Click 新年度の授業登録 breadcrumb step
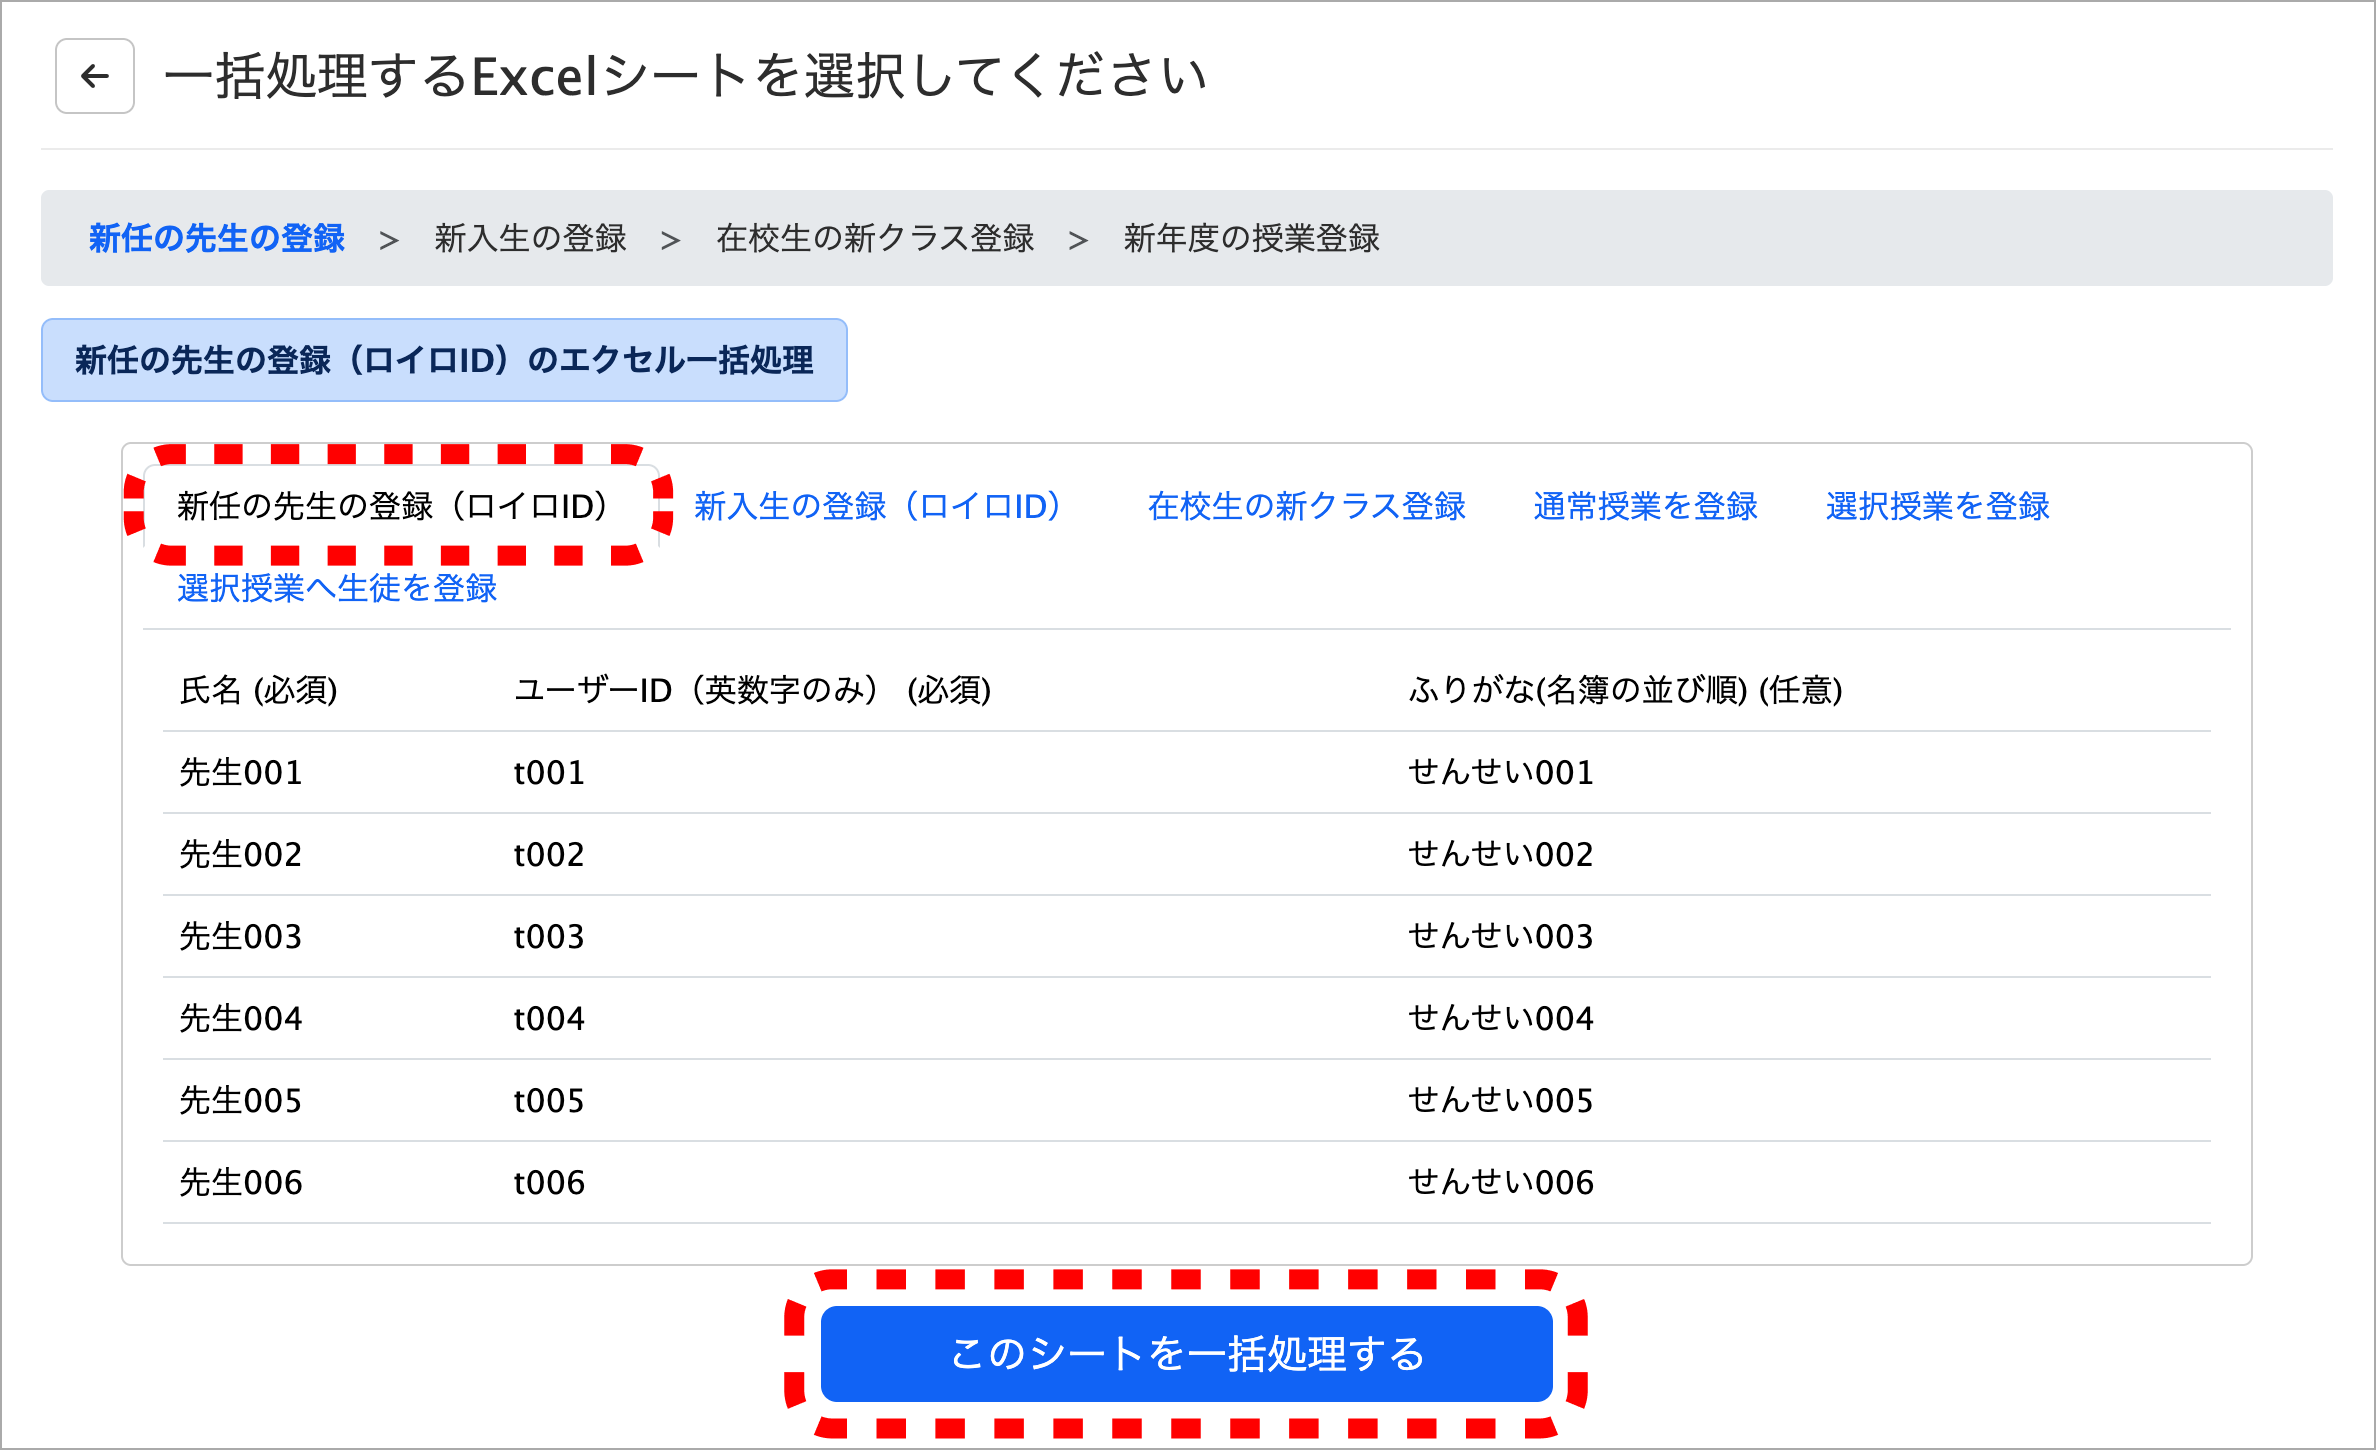This screenshot has height=1450, width=2376. [x=1251, y=238]
